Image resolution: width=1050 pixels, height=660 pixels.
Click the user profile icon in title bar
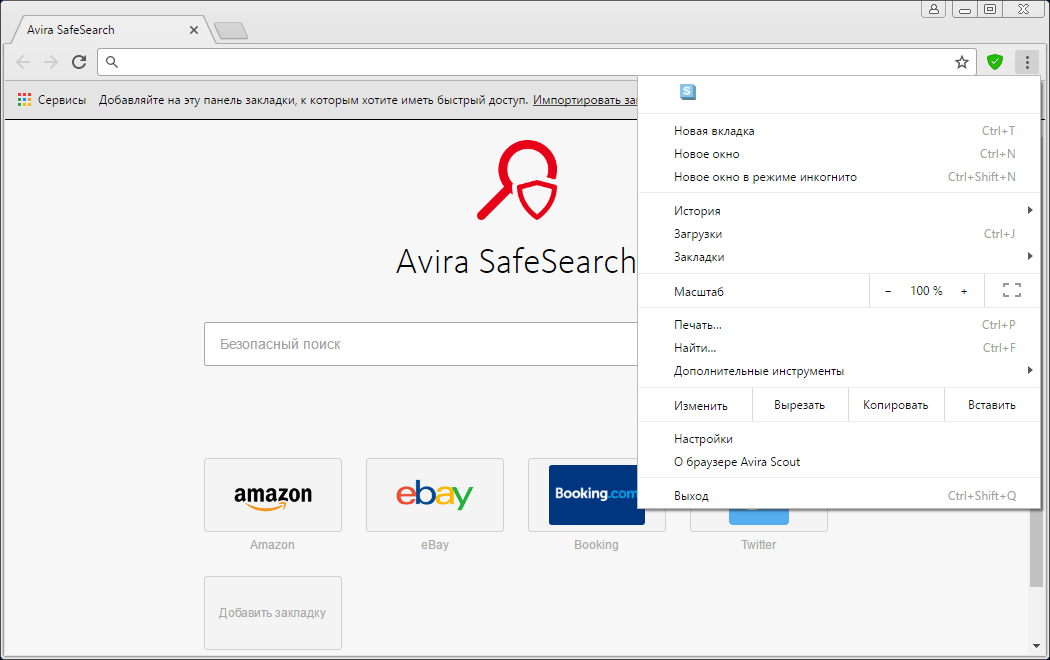(x=933, y=9)
